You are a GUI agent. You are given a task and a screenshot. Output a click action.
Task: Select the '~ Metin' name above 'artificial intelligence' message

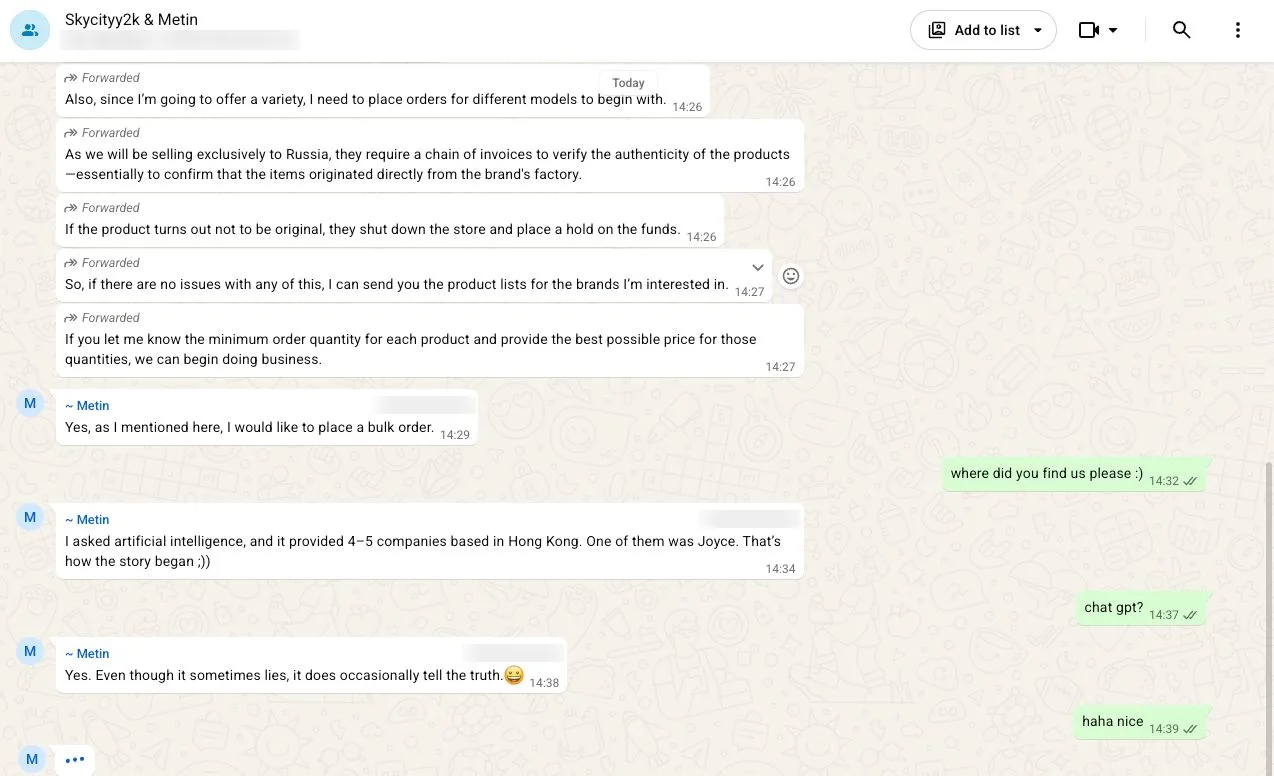tap(87, 519)
